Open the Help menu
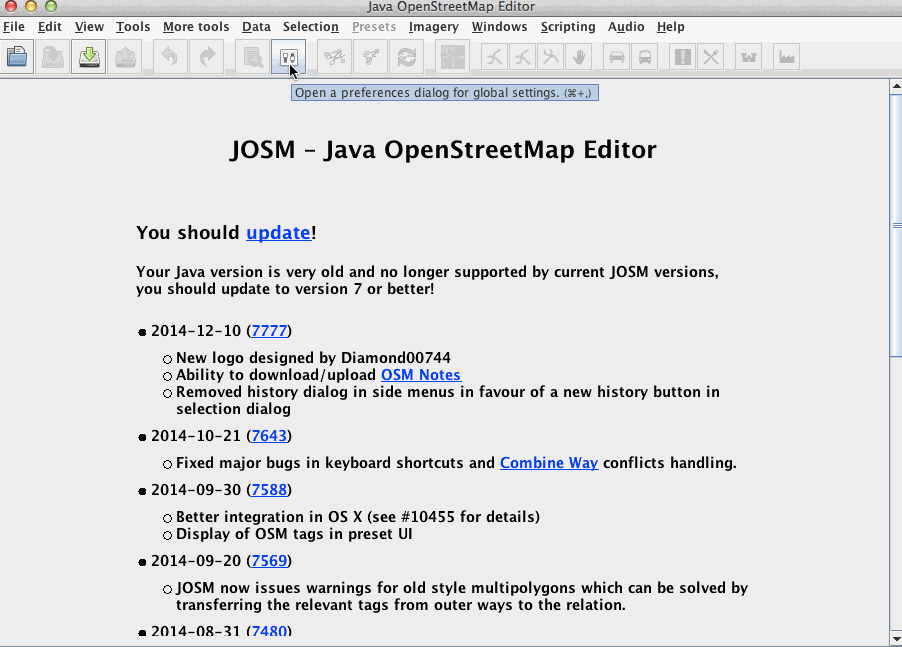Viewport: 902px width, 647px height. (x=671, y=27)
